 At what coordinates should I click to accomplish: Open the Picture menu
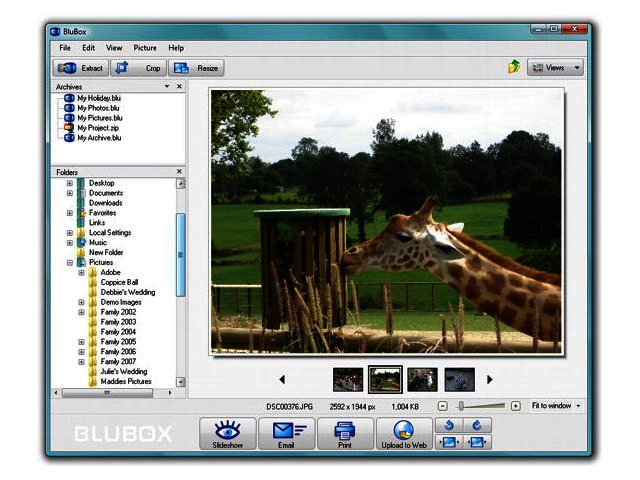(145, 48)
